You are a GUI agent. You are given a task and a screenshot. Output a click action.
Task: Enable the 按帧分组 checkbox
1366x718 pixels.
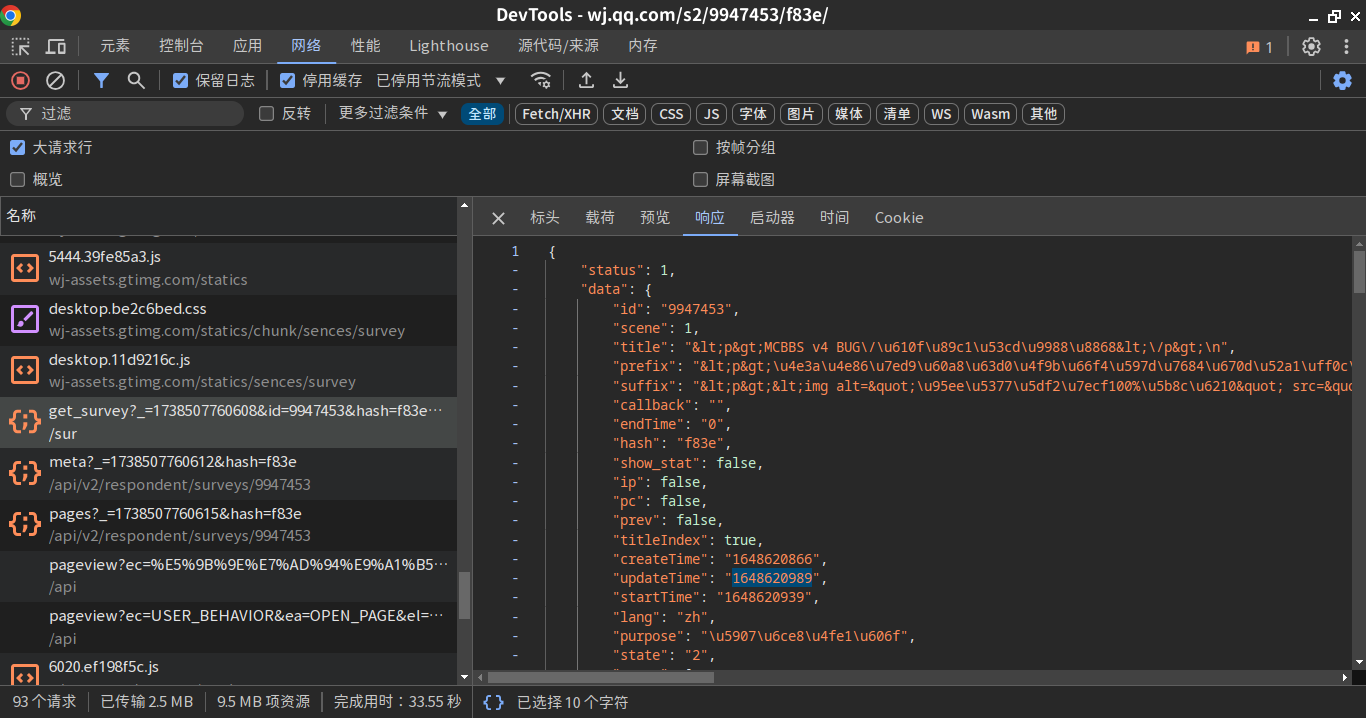[700, 147]
